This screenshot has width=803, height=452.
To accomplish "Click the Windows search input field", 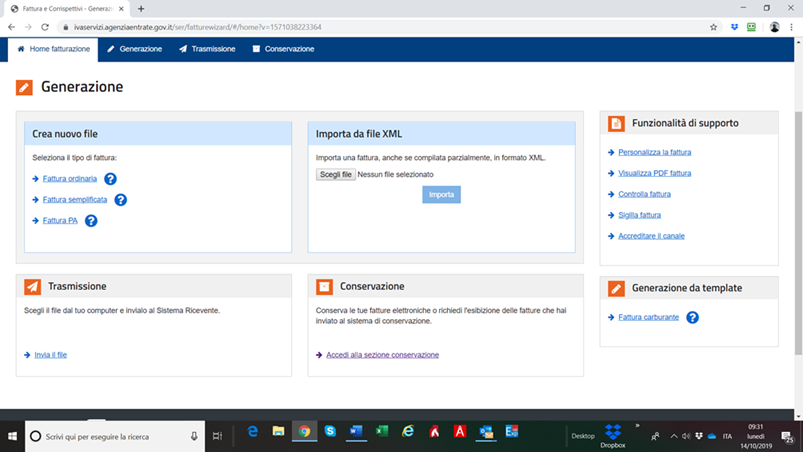I will tap(115, 437).
